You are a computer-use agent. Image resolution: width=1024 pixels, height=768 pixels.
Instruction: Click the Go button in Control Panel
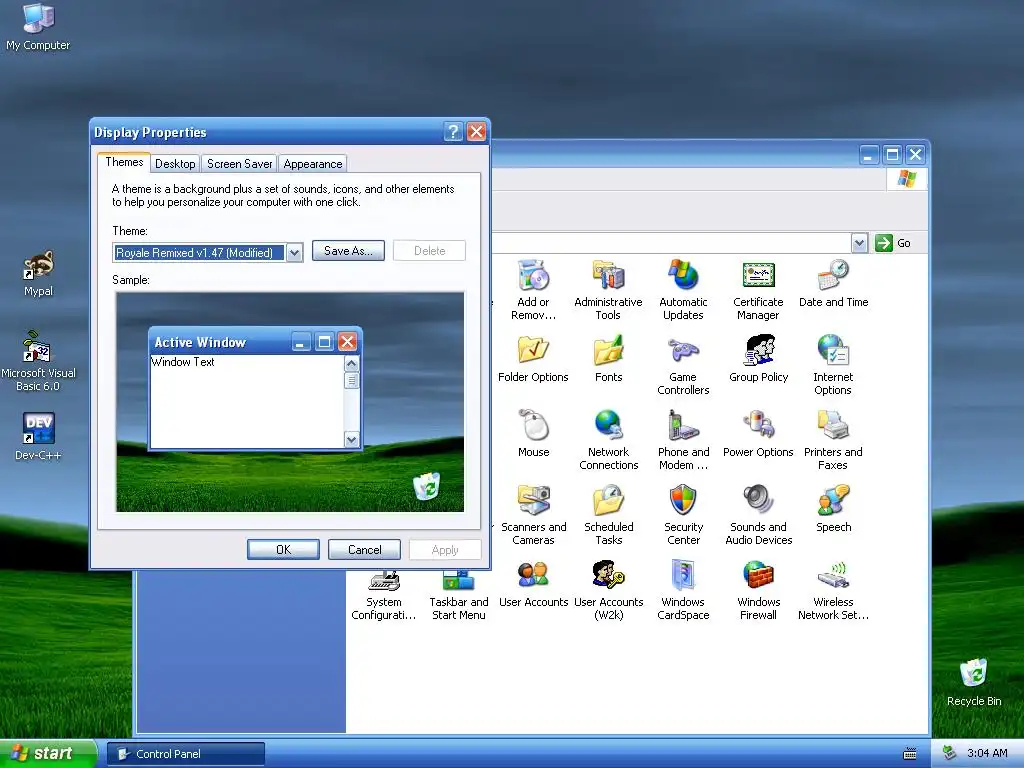tap(893, 243)
